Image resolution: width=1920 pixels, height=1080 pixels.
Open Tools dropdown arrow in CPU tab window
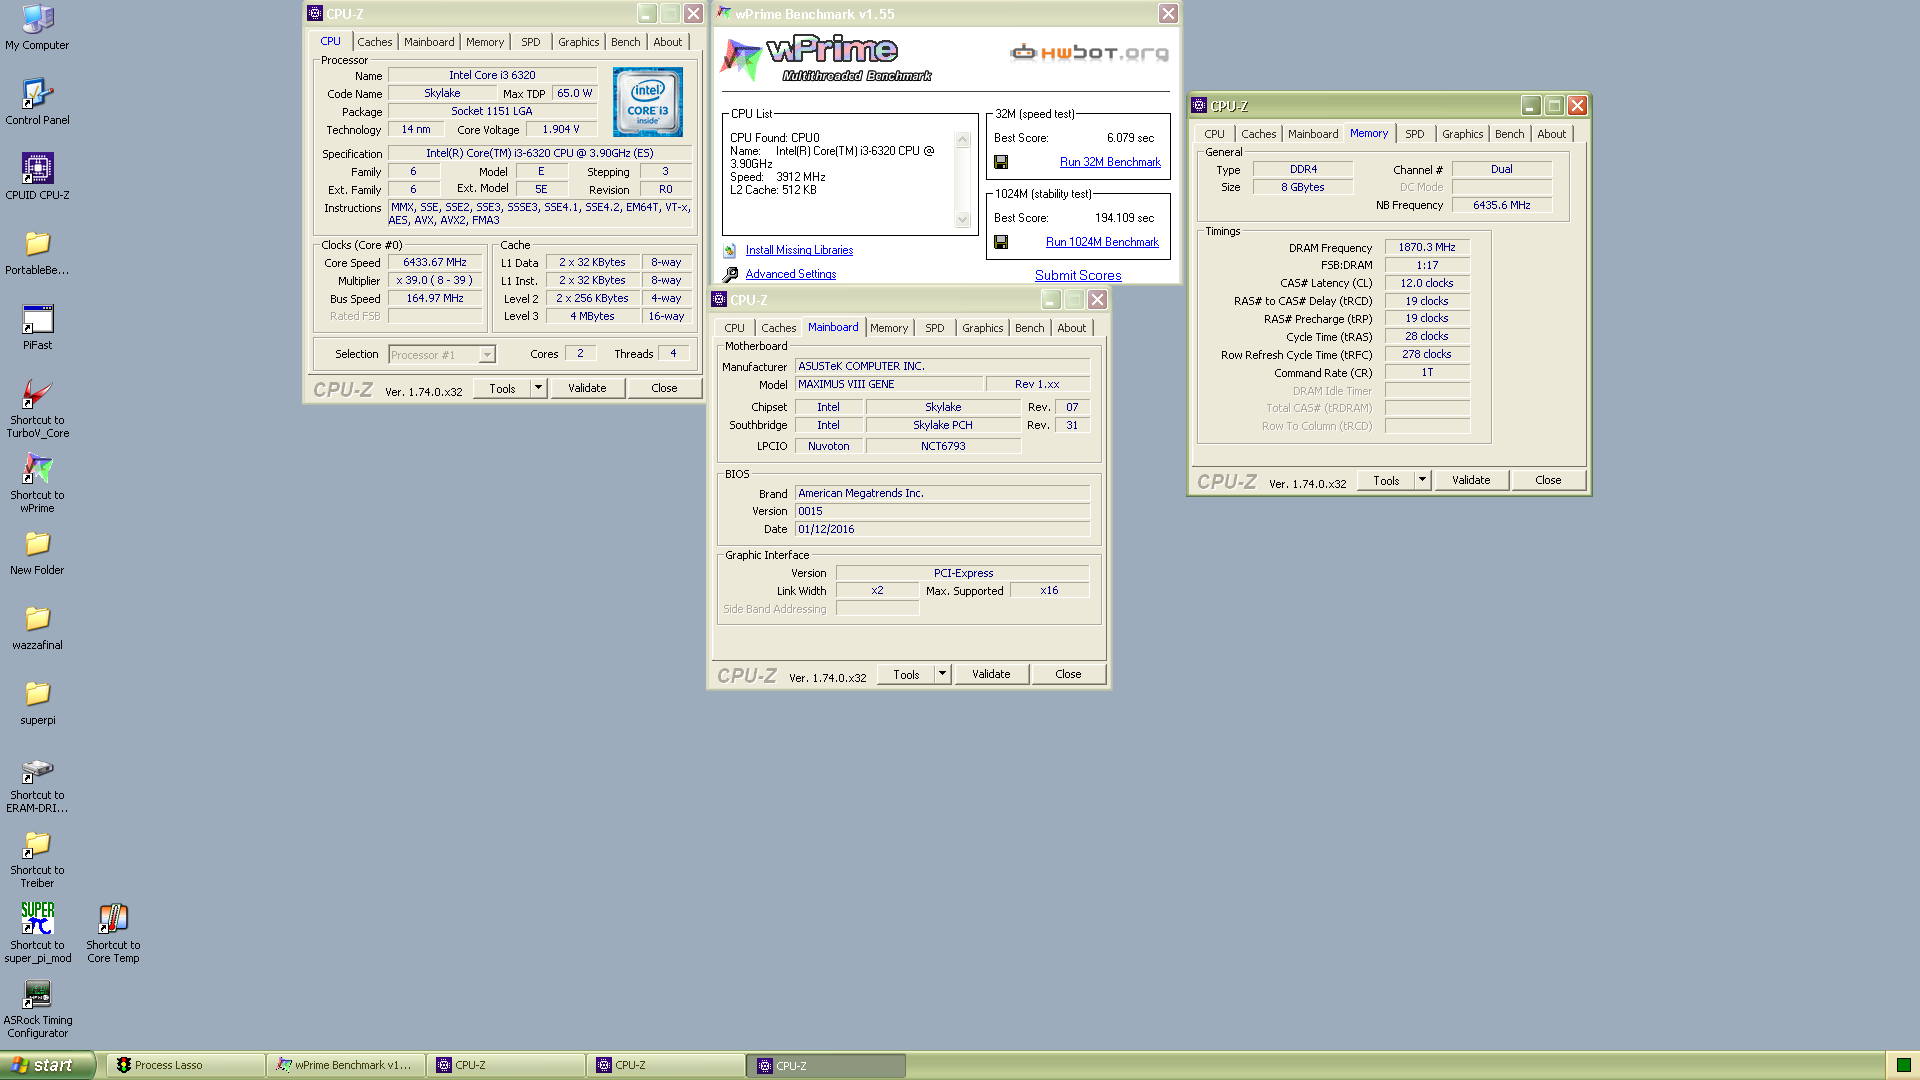(538, 388)
